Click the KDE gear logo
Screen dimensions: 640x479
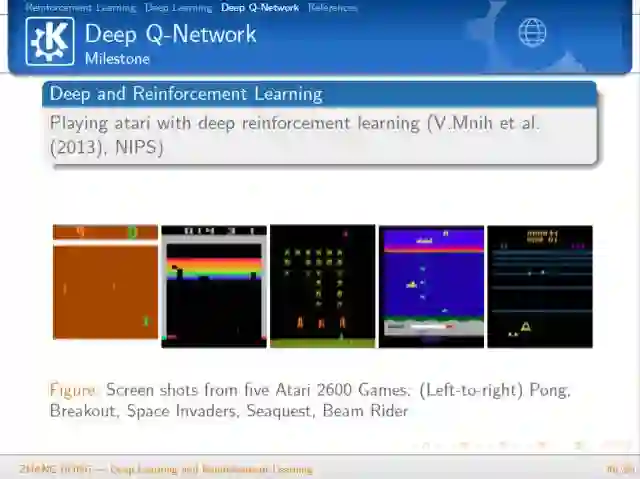pyautogui.click(x=50, y=41)
